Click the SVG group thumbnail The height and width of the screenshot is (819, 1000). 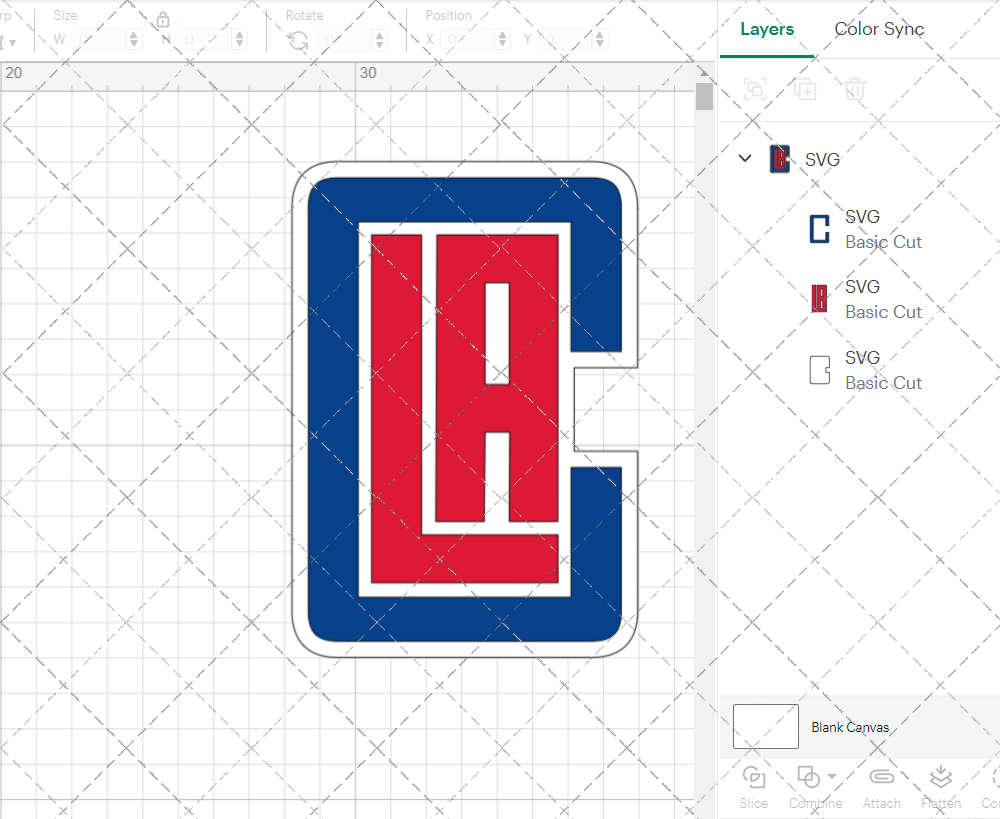point(779,159)
